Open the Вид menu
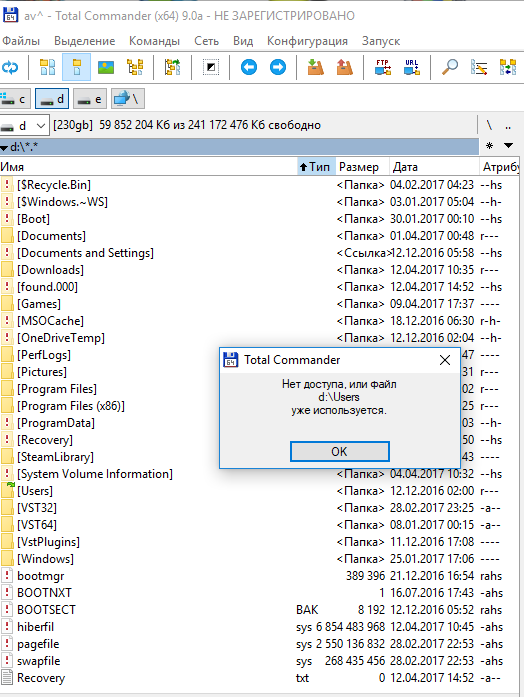The width and height of the screenshot is (524, 697). (x=243, y=41)
